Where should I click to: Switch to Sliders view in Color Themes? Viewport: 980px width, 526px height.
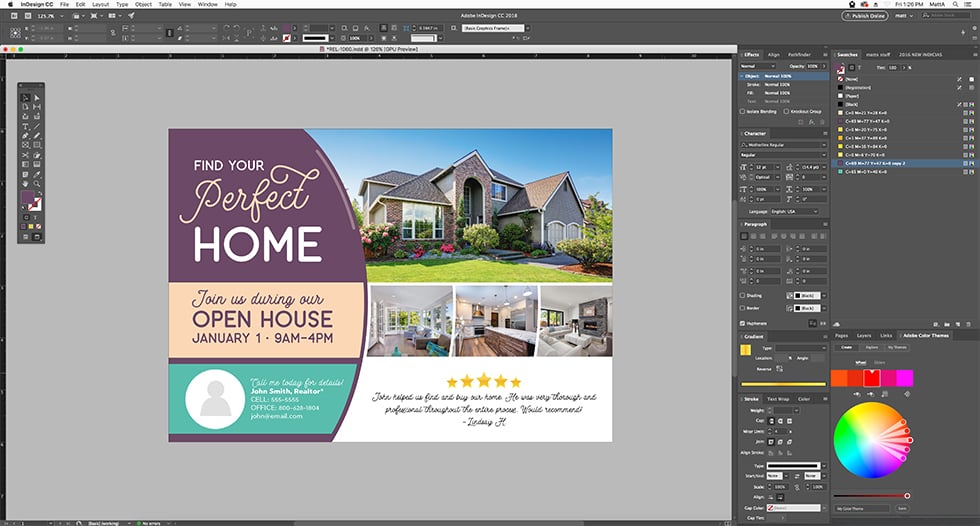click(x=879, y=362)
